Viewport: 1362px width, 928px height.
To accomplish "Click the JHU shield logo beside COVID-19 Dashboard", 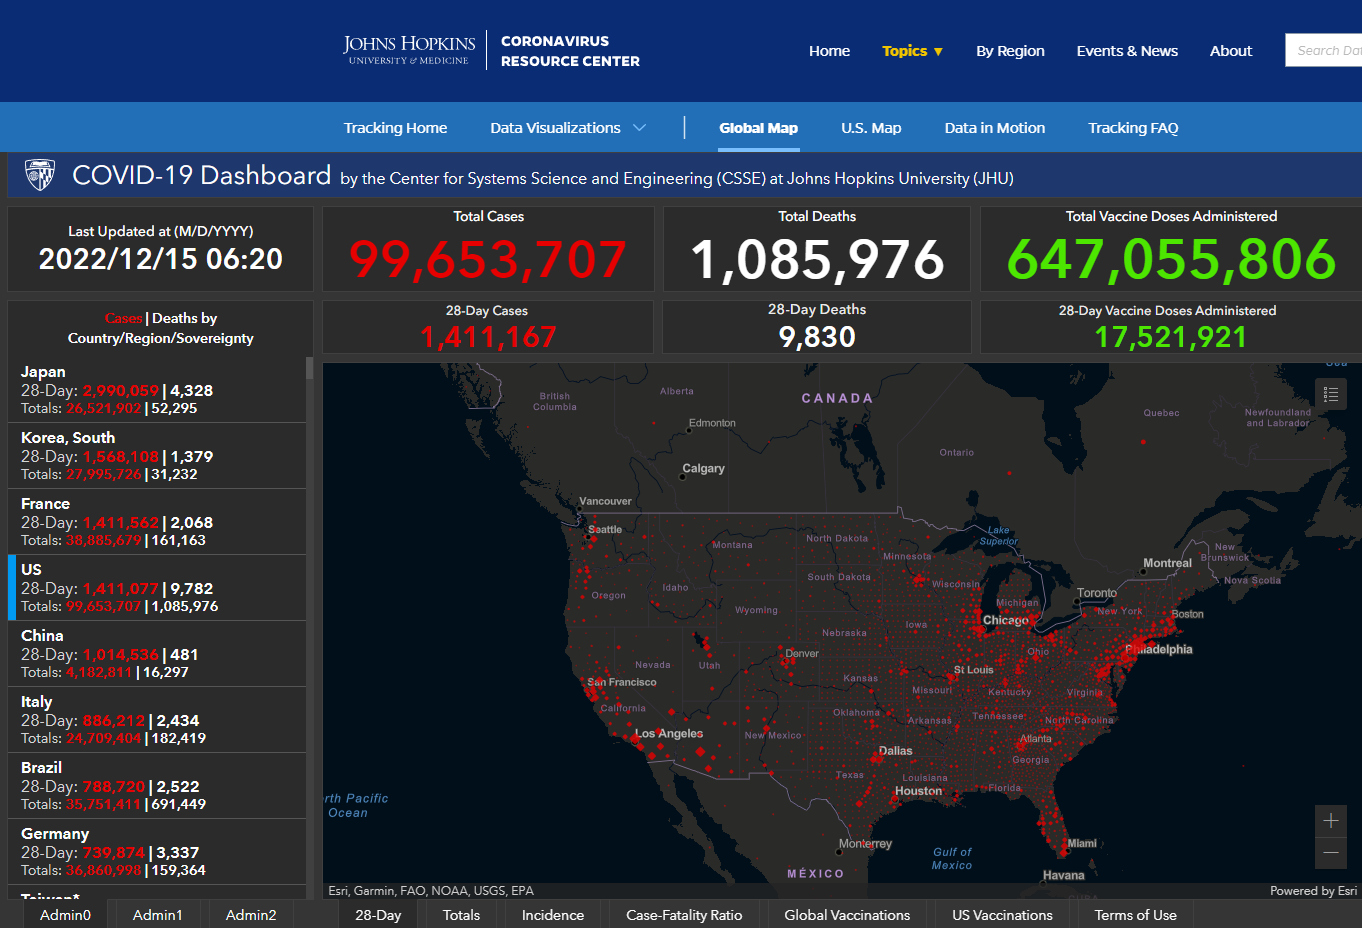I will pyautogui.click(x=40, y=176).
